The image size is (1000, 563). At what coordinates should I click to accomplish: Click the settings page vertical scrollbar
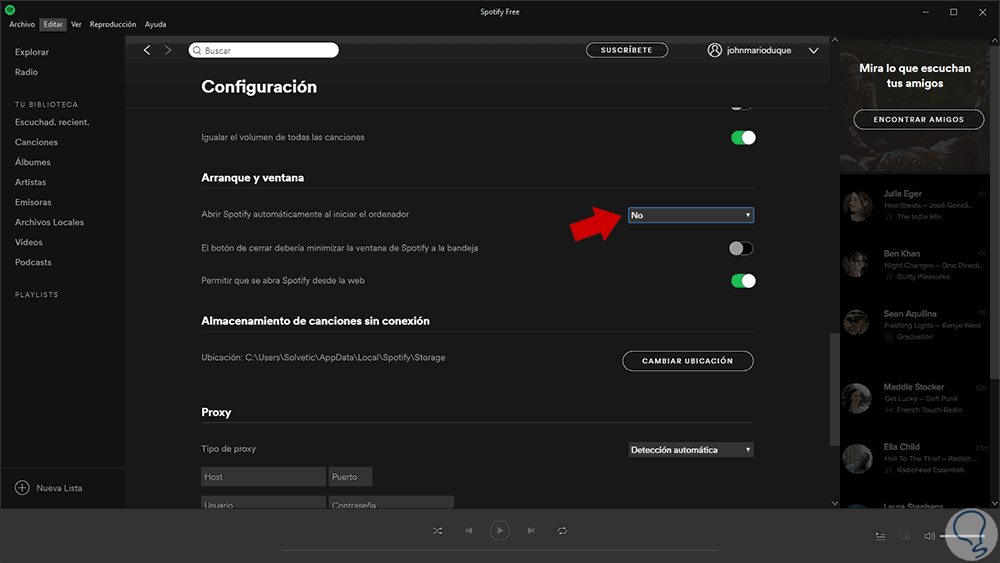click(834, 389)
